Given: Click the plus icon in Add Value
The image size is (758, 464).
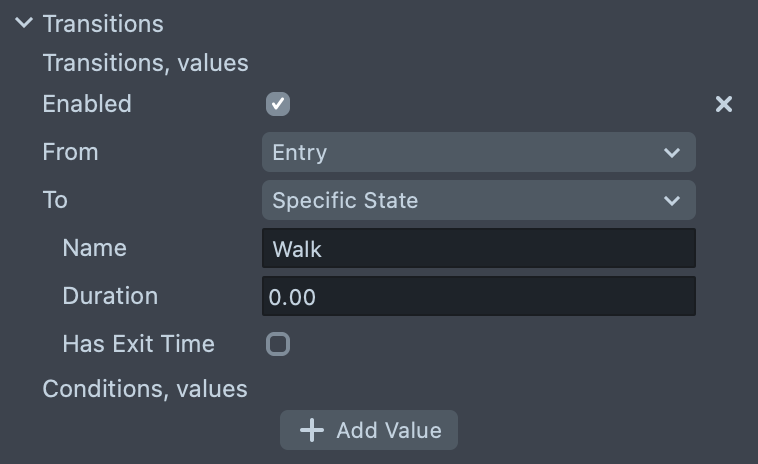Looking at the screenshot, I should point(313,430).
